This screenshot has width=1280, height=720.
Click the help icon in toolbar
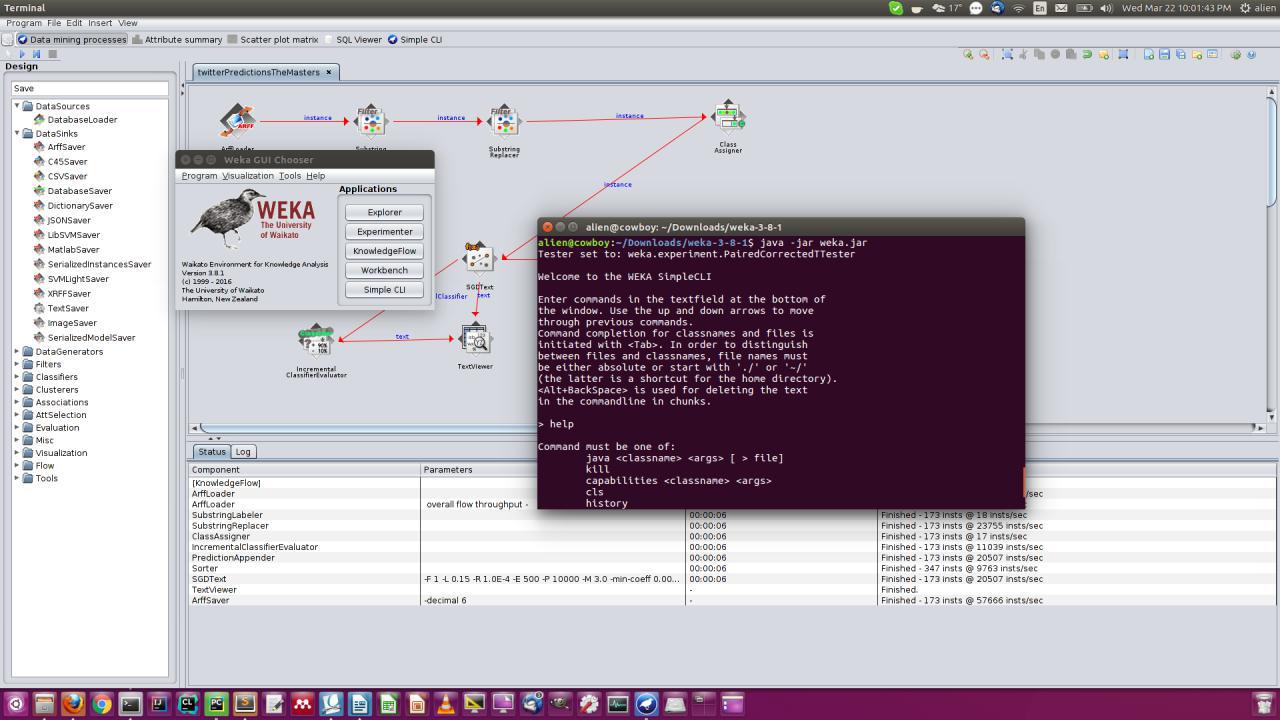[1251, 54]
